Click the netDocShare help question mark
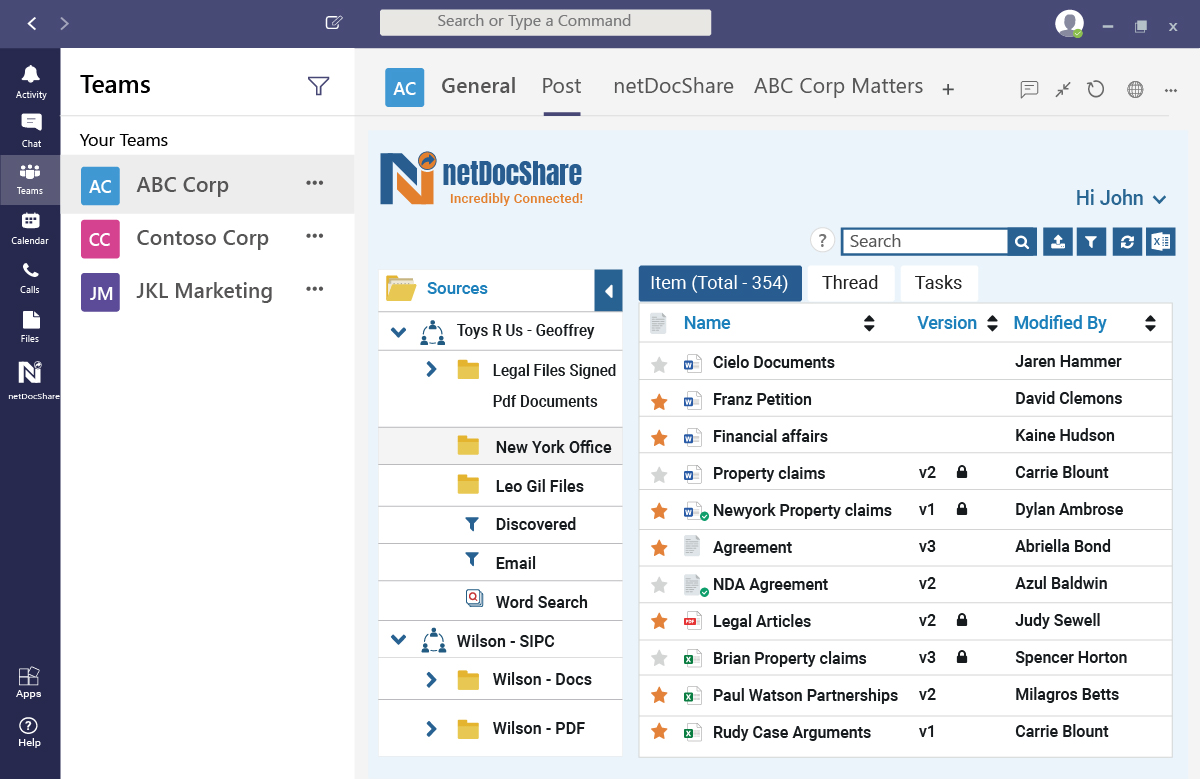This screenshot has height=779, width=1200. coord(822,240)
